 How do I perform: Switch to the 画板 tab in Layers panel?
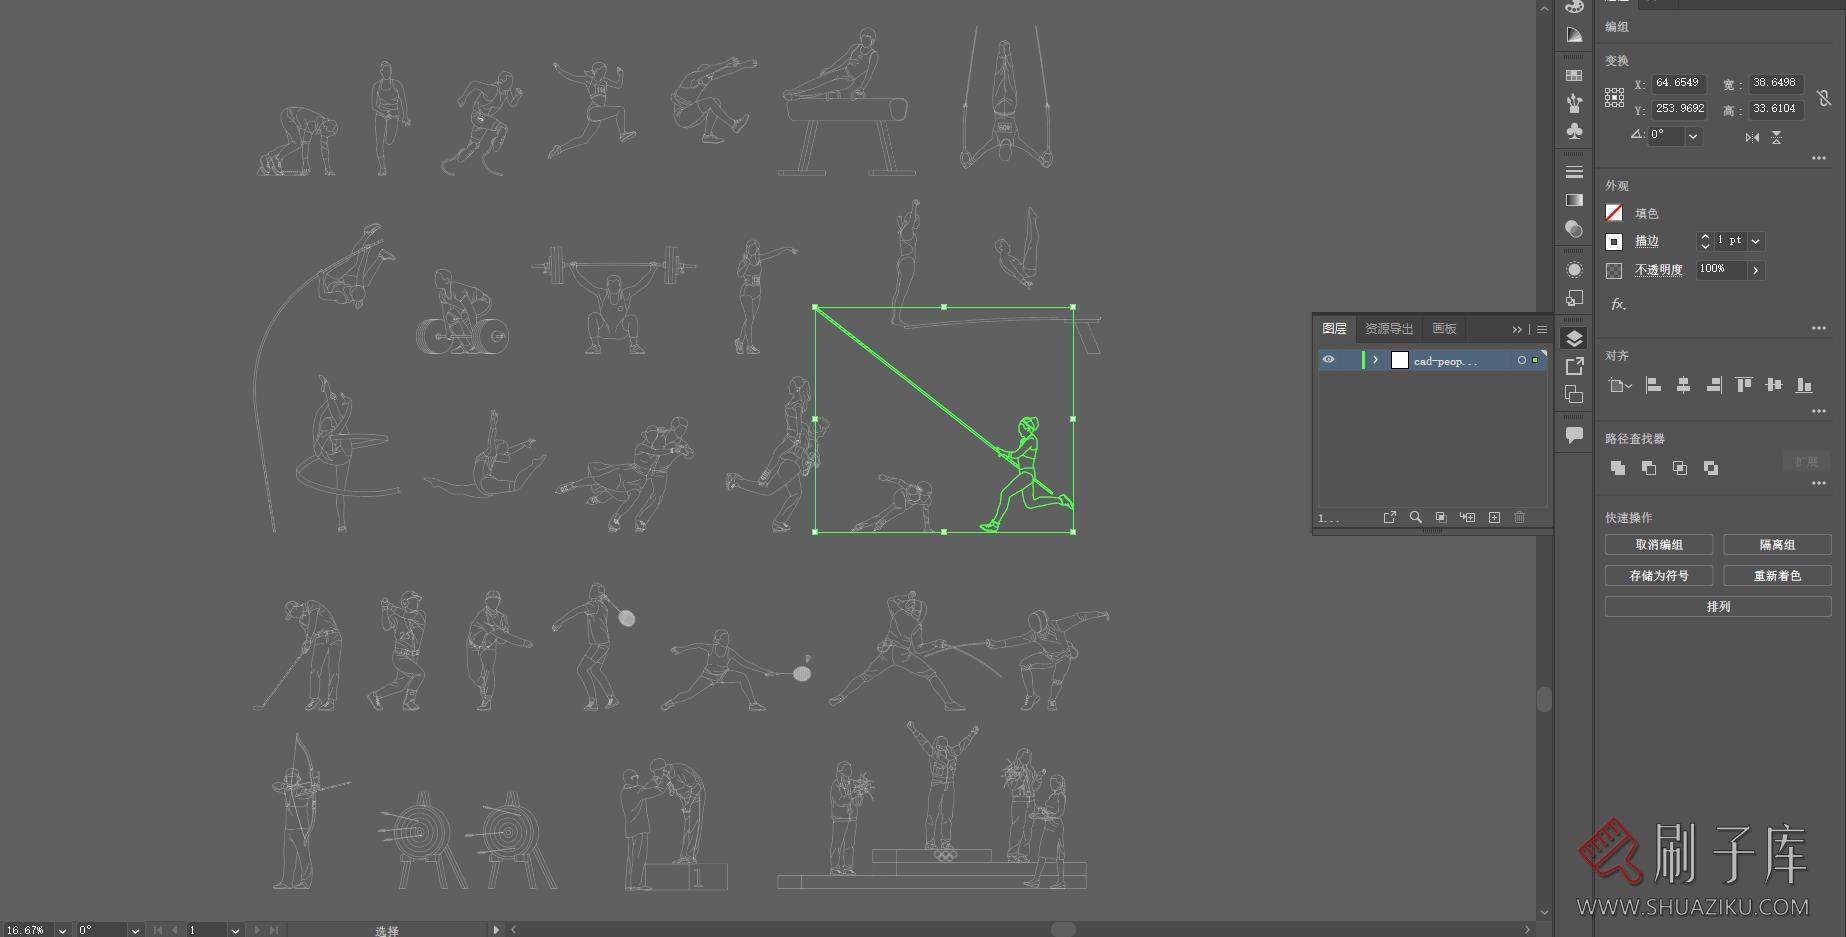point(1443,328)
